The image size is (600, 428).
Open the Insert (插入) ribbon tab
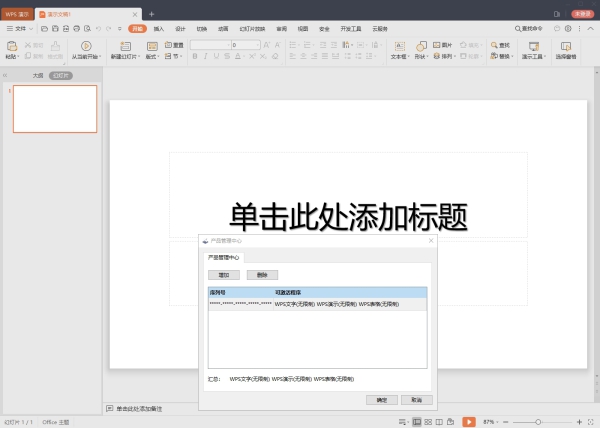tap(158, 30)
